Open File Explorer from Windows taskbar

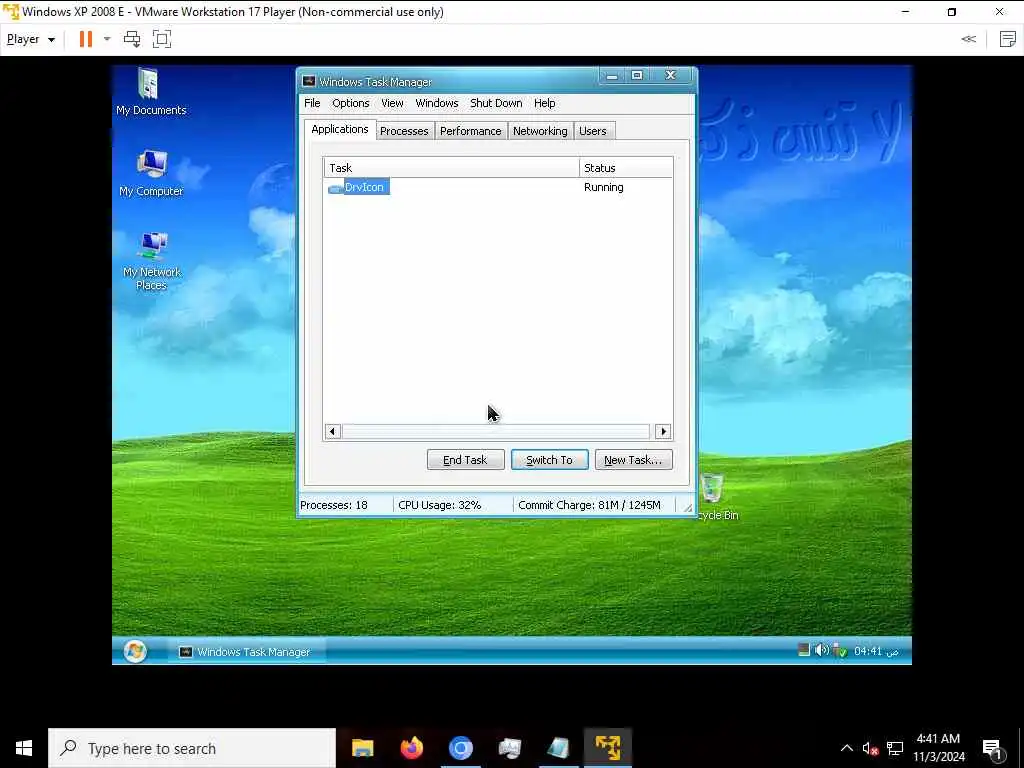(x=362, y=748)
